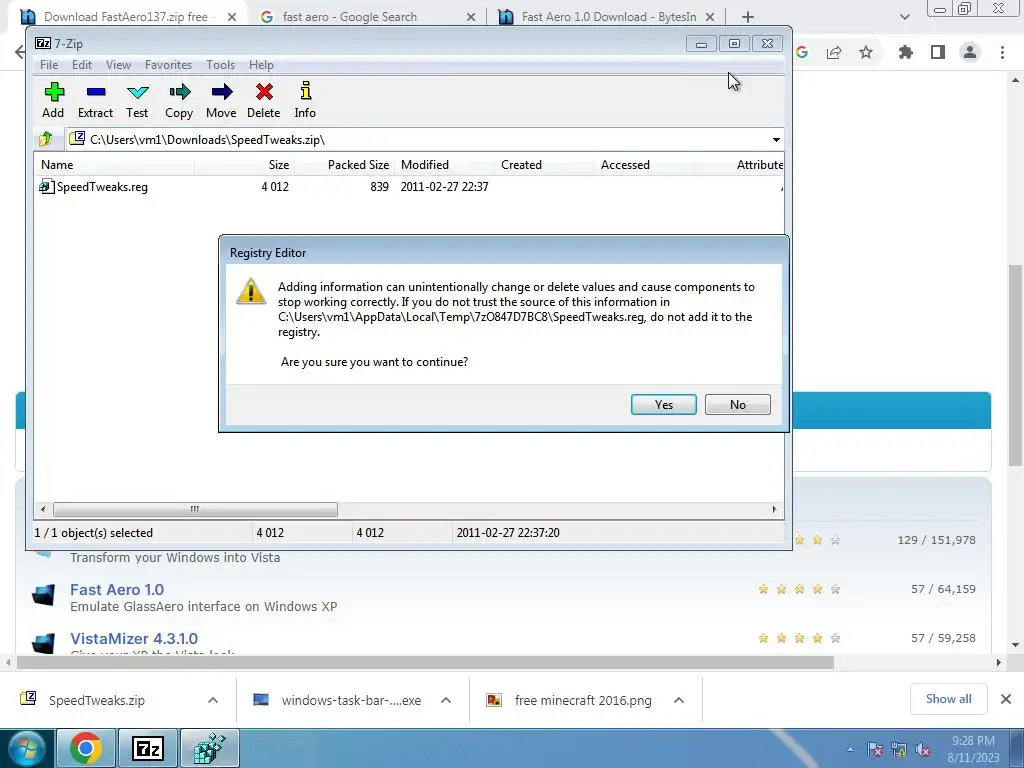Image resolution: width=1024 pixels, height=768 pixels.
Task: Open free minecraft 2016.png options chevron
Action: point(679,700)
